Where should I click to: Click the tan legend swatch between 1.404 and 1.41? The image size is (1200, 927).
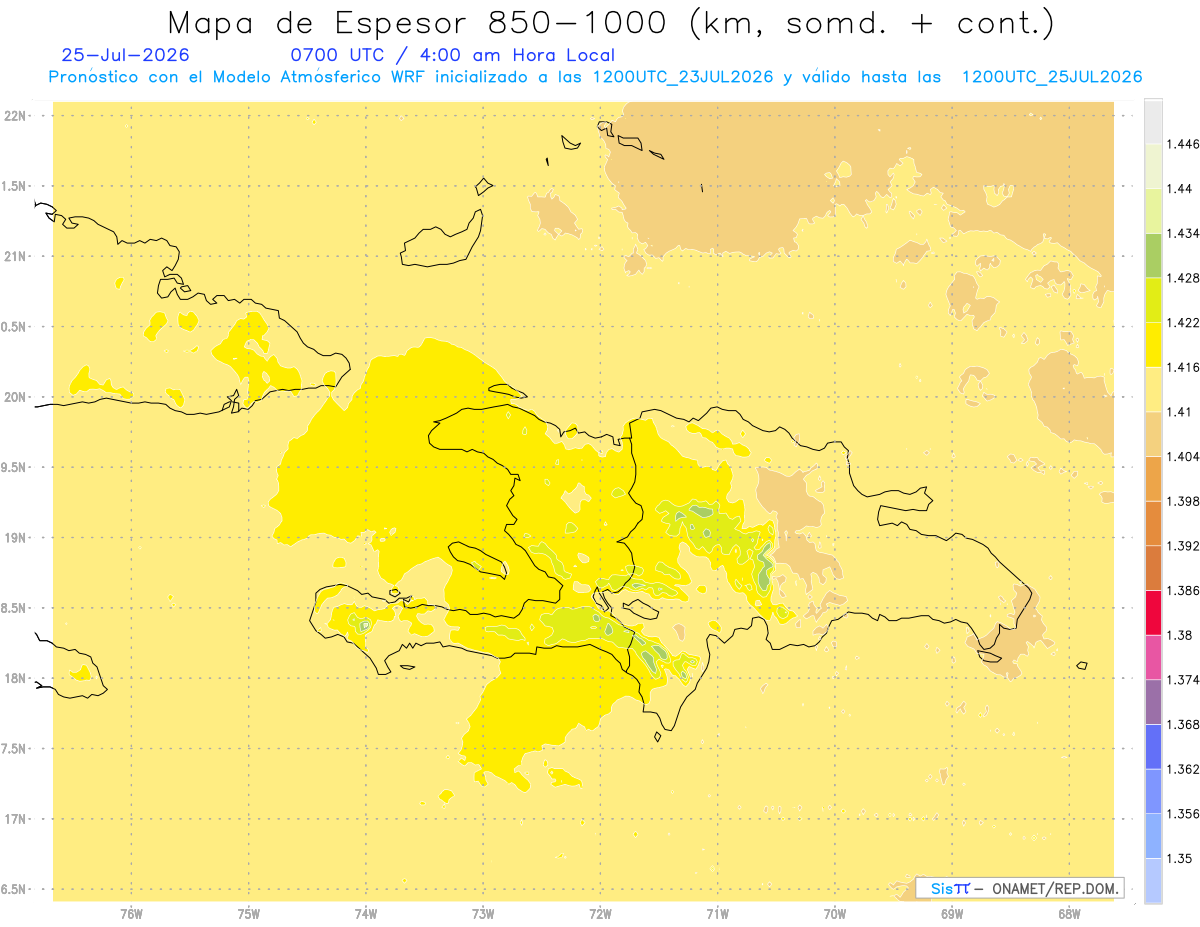(x=1153, y=433)
